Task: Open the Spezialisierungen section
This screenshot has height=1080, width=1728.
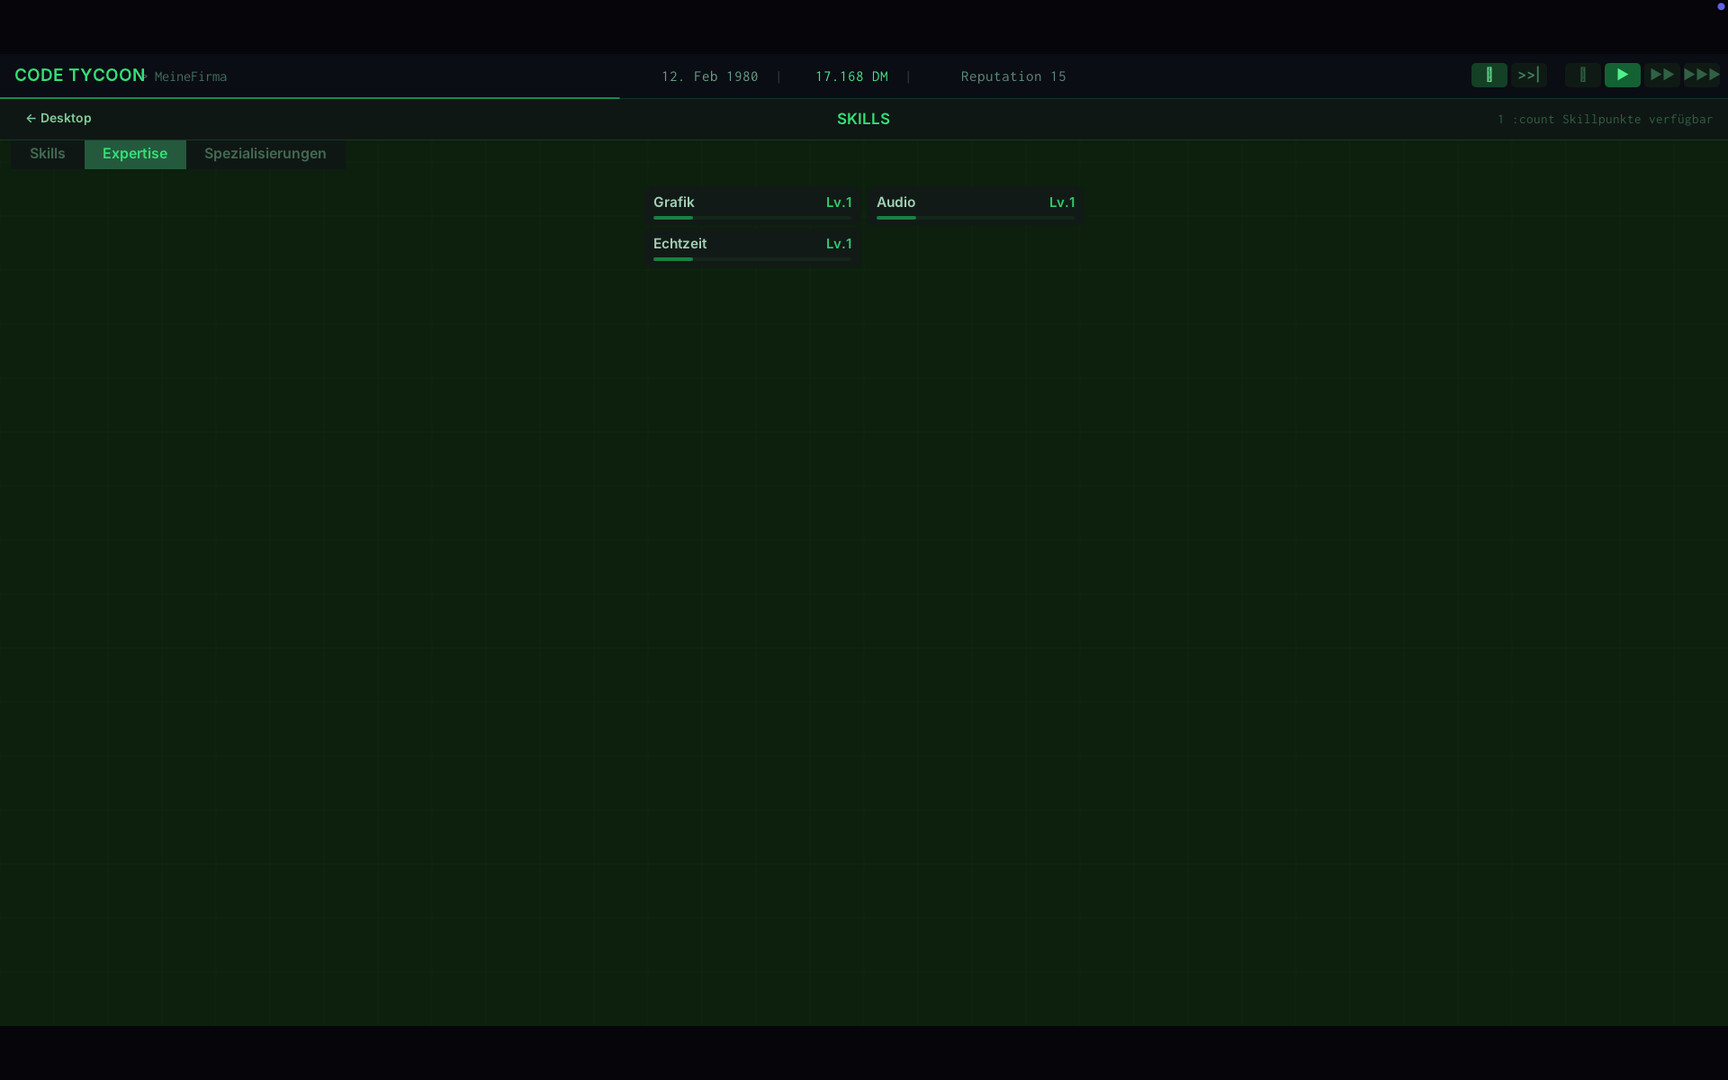Action: pos(265,154)
